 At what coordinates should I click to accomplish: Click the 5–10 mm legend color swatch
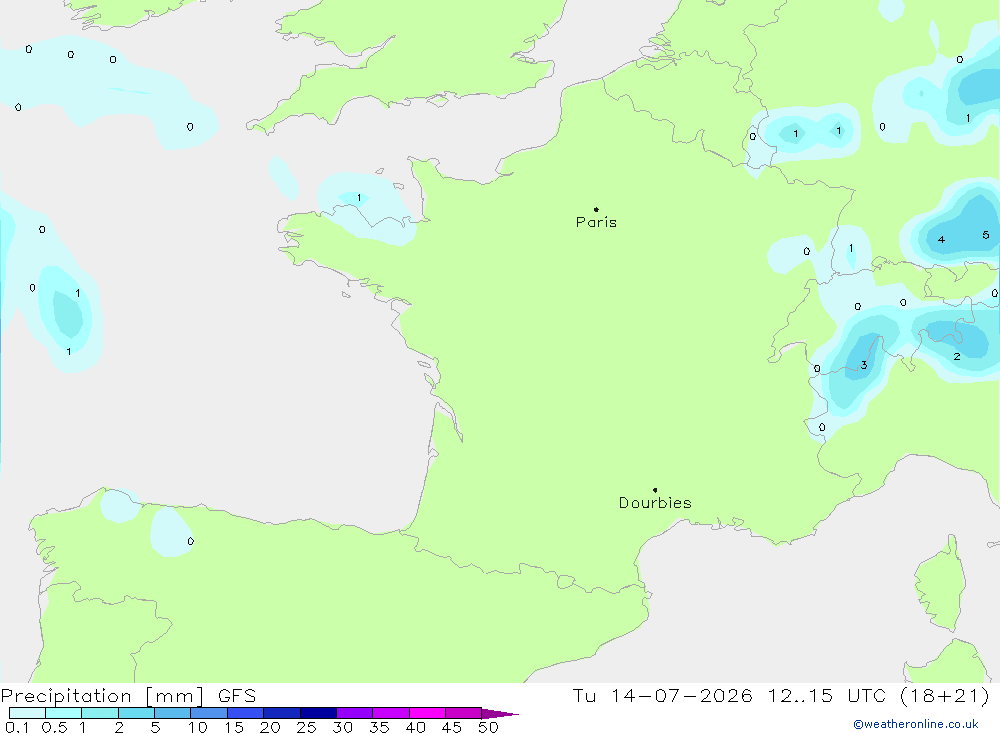pyautogui.click(x=173, y=713)
